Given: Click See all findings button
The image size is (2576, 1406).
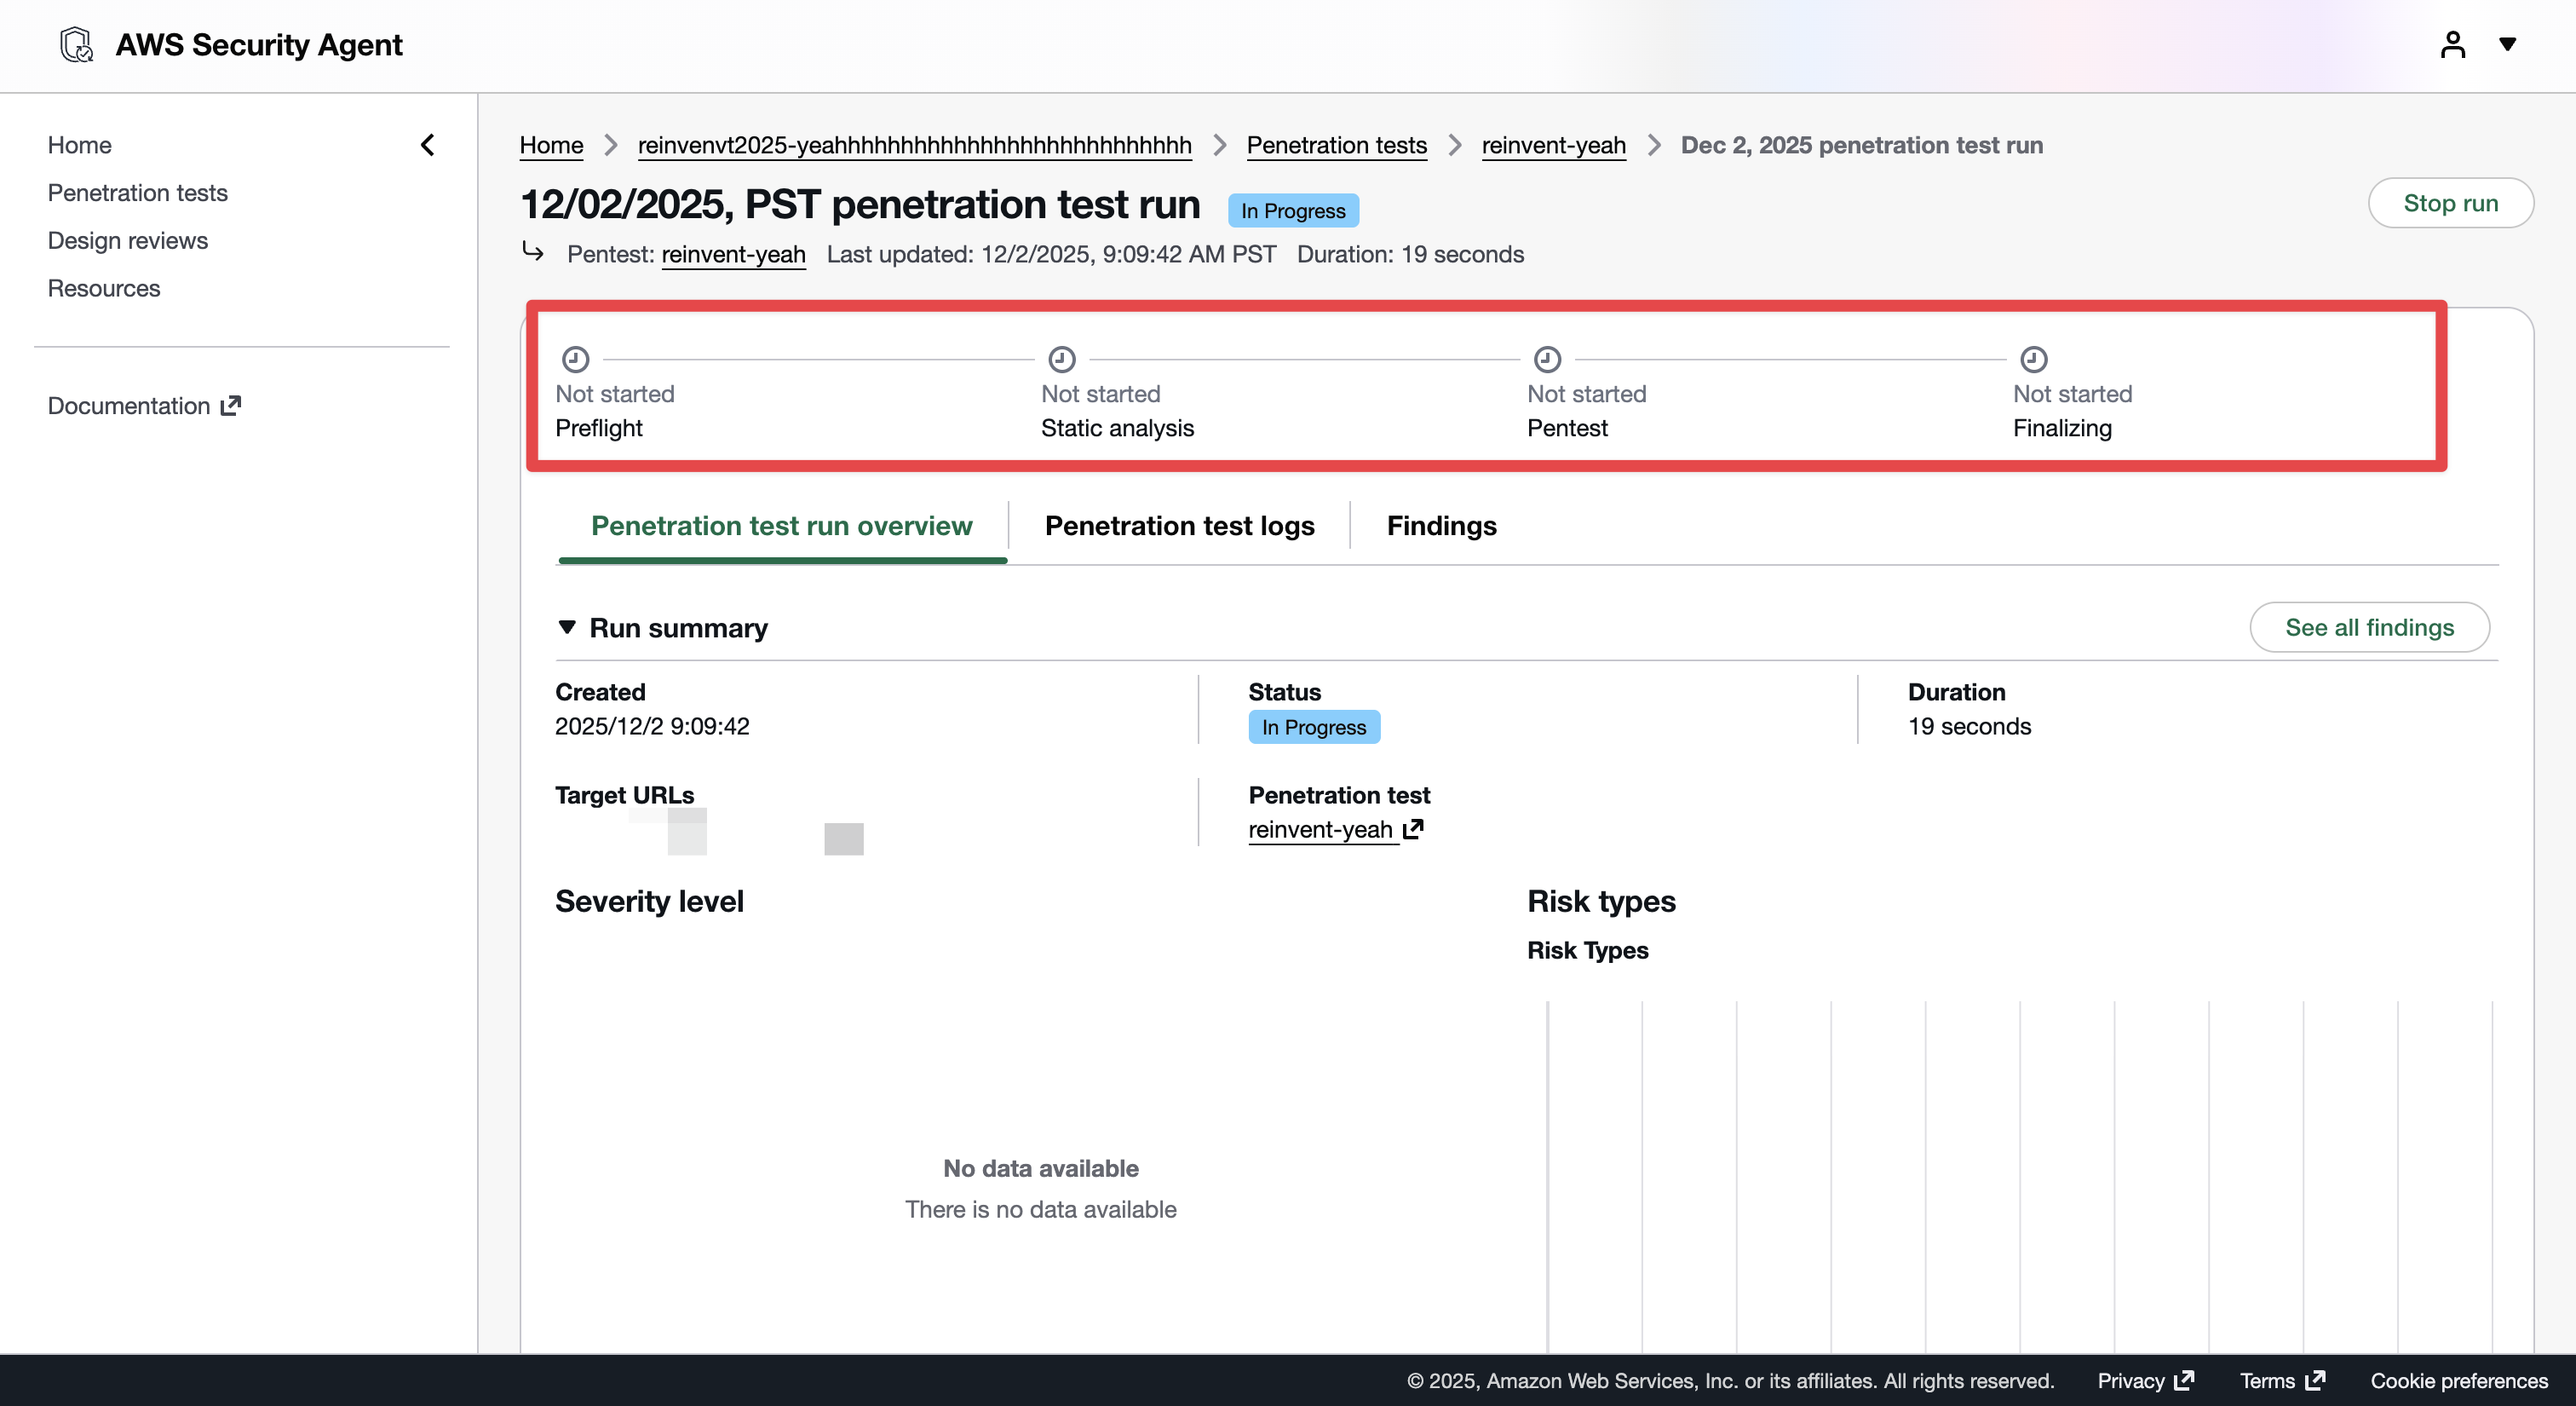Looking at the screenshot, I should (x=2369, y=627).
